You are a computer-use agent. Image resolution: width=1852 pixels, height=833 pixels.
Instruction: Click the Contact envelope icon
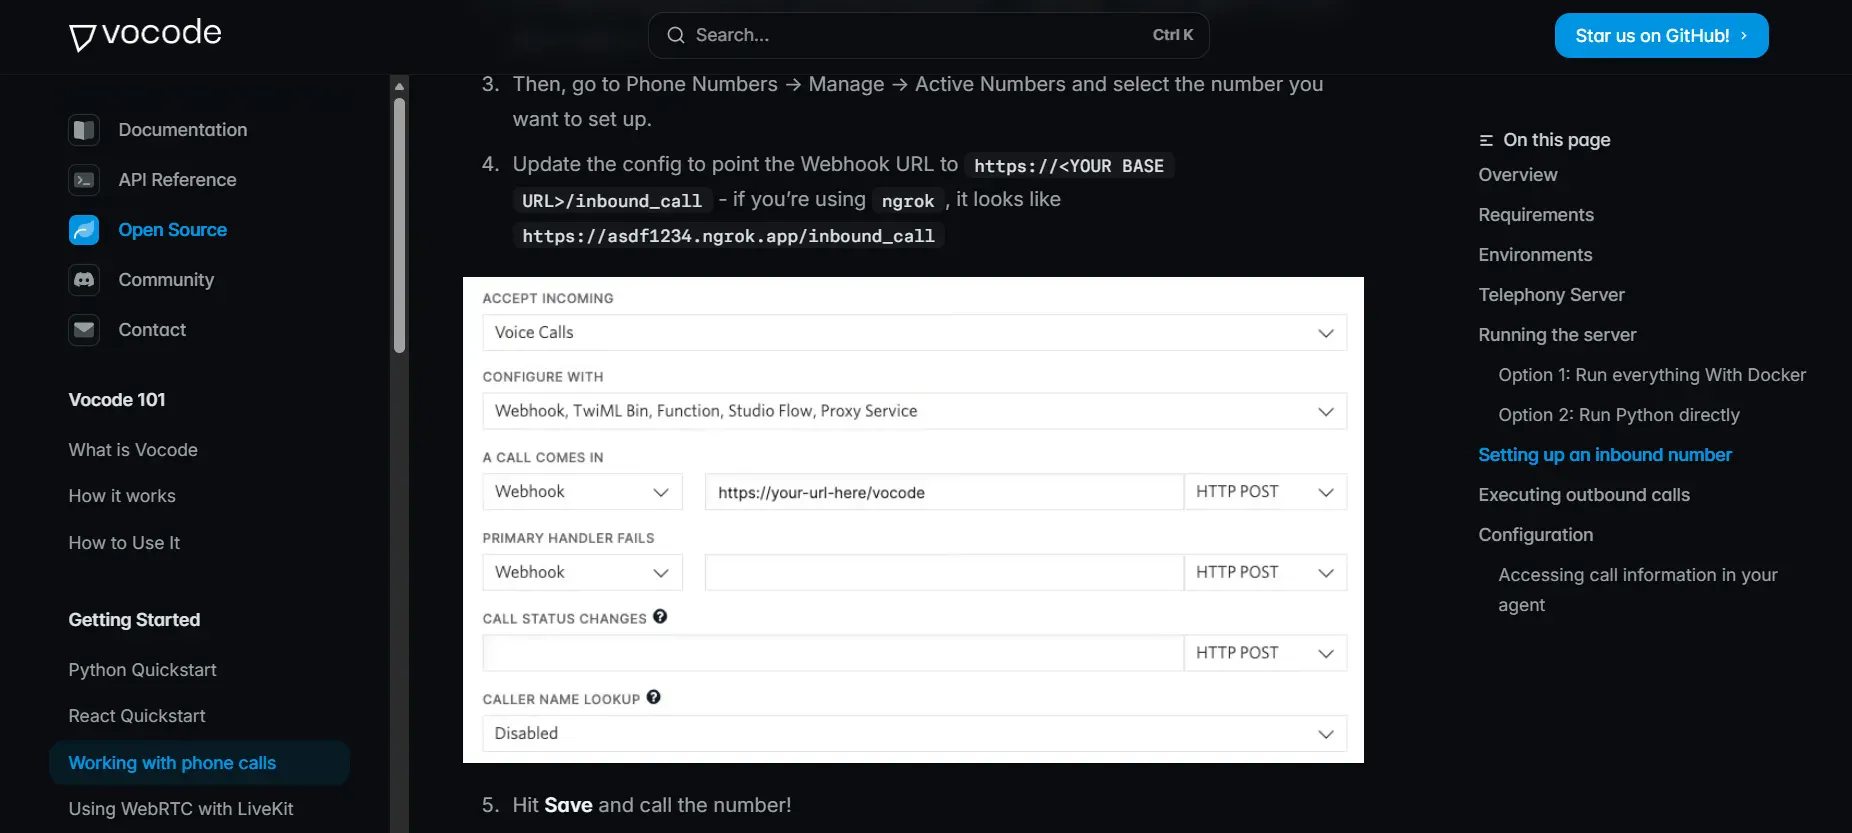(84, 330)
